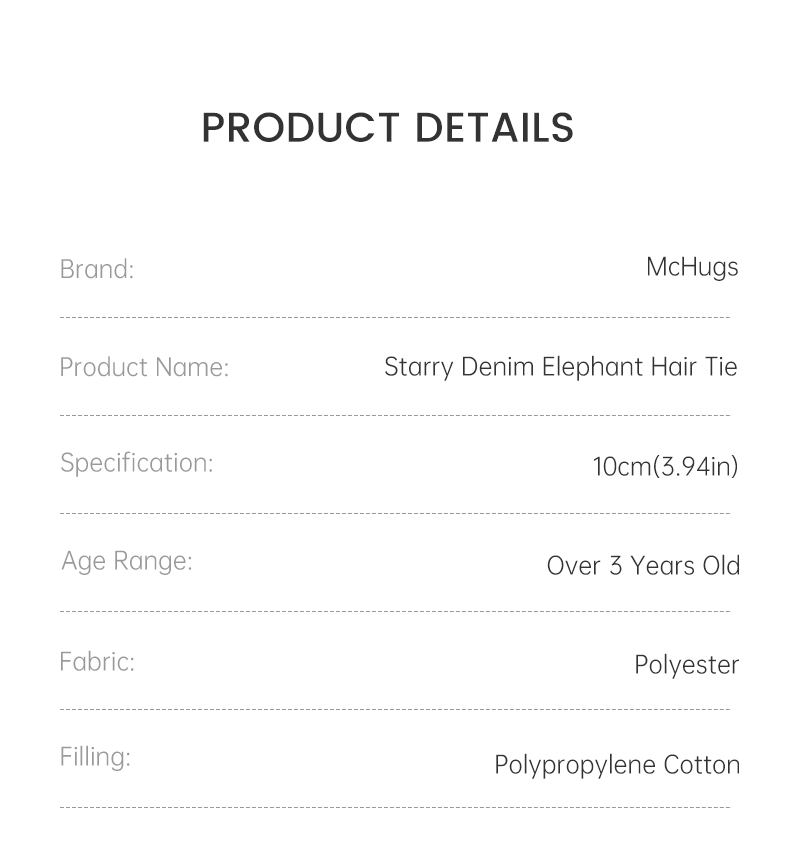This screenshot has height=860, width=790.
Task: Click the dashed divider below Product Name row
Action: [395, 415]
